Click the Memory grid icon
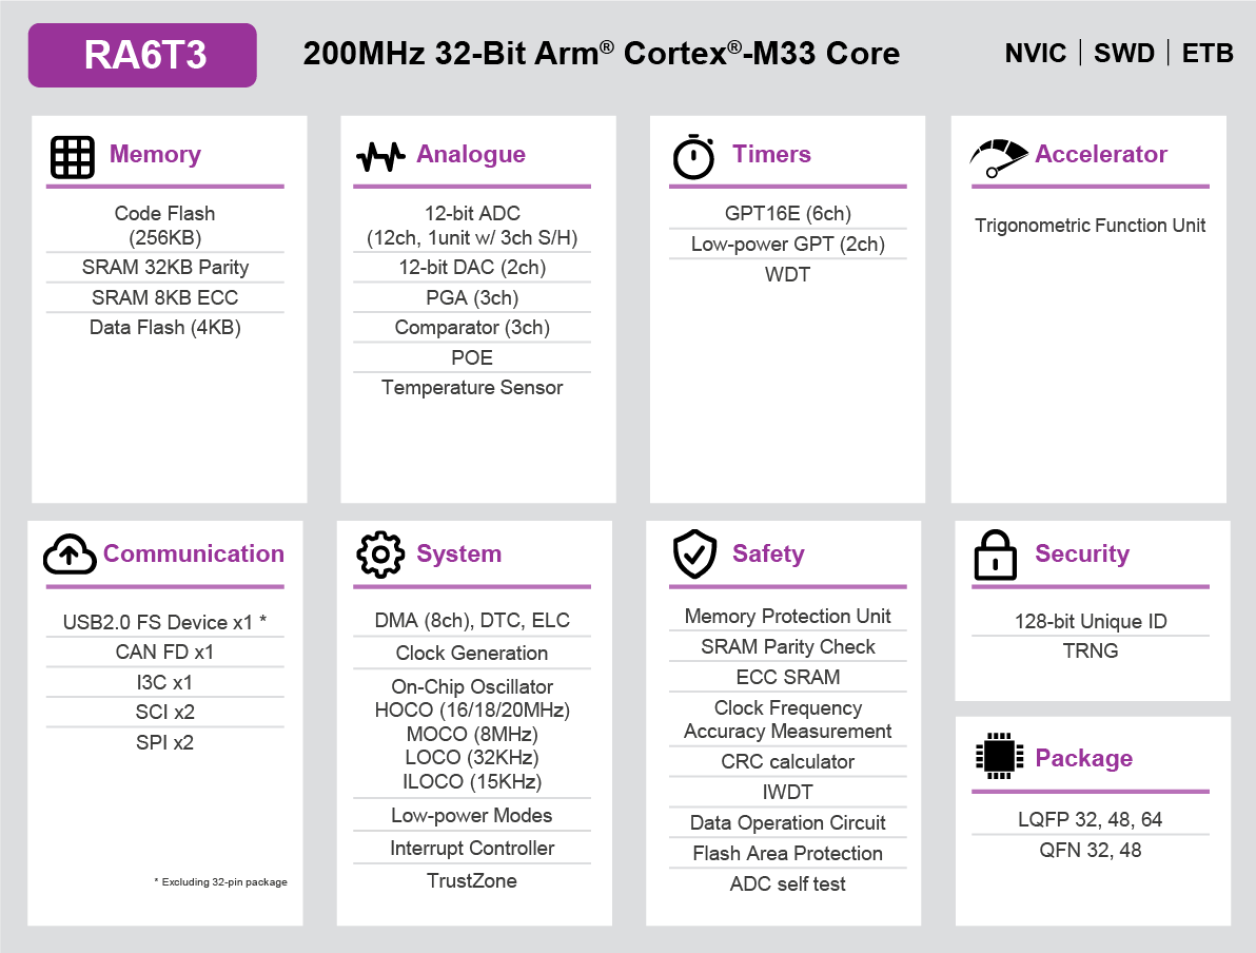Screen dimensions: 1256x953 tap(72, 157)
